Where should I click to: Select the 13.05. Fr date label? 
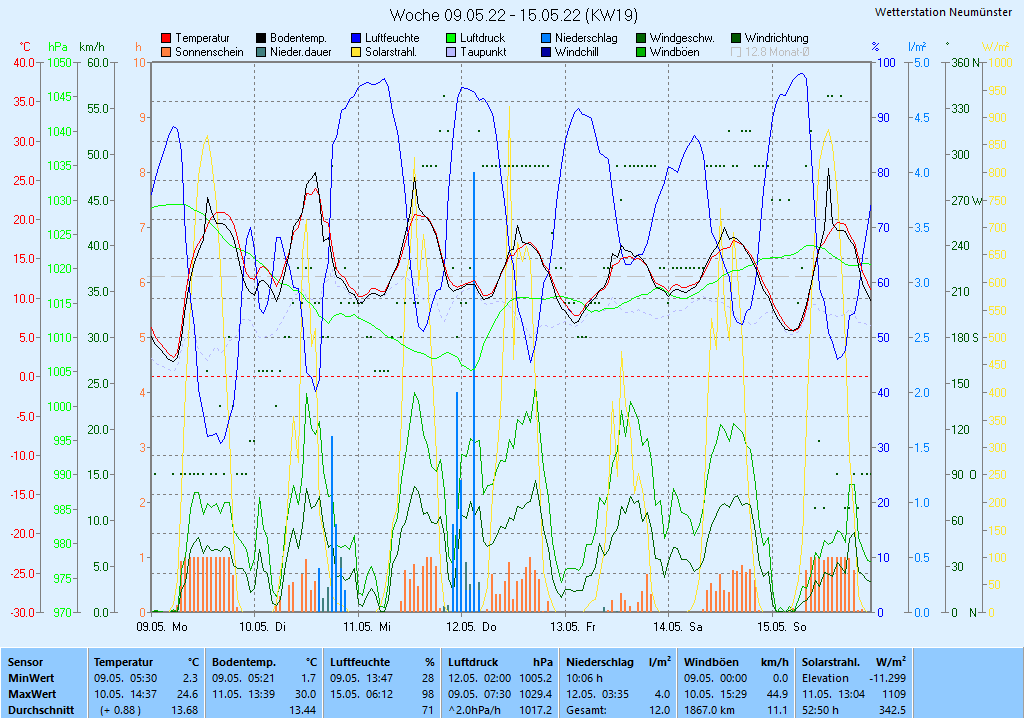pyautogui.click(x=573, y=627)
